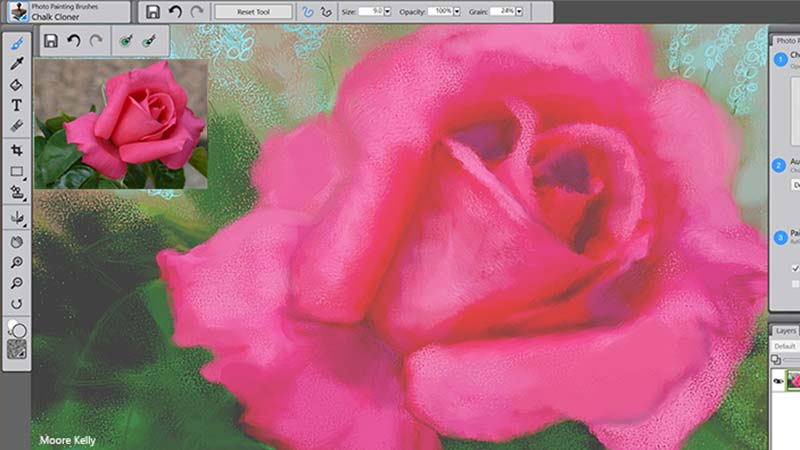The image size is (800, 450).
Task: Toggle visibility eye of the layer
Action: [779, 381]
